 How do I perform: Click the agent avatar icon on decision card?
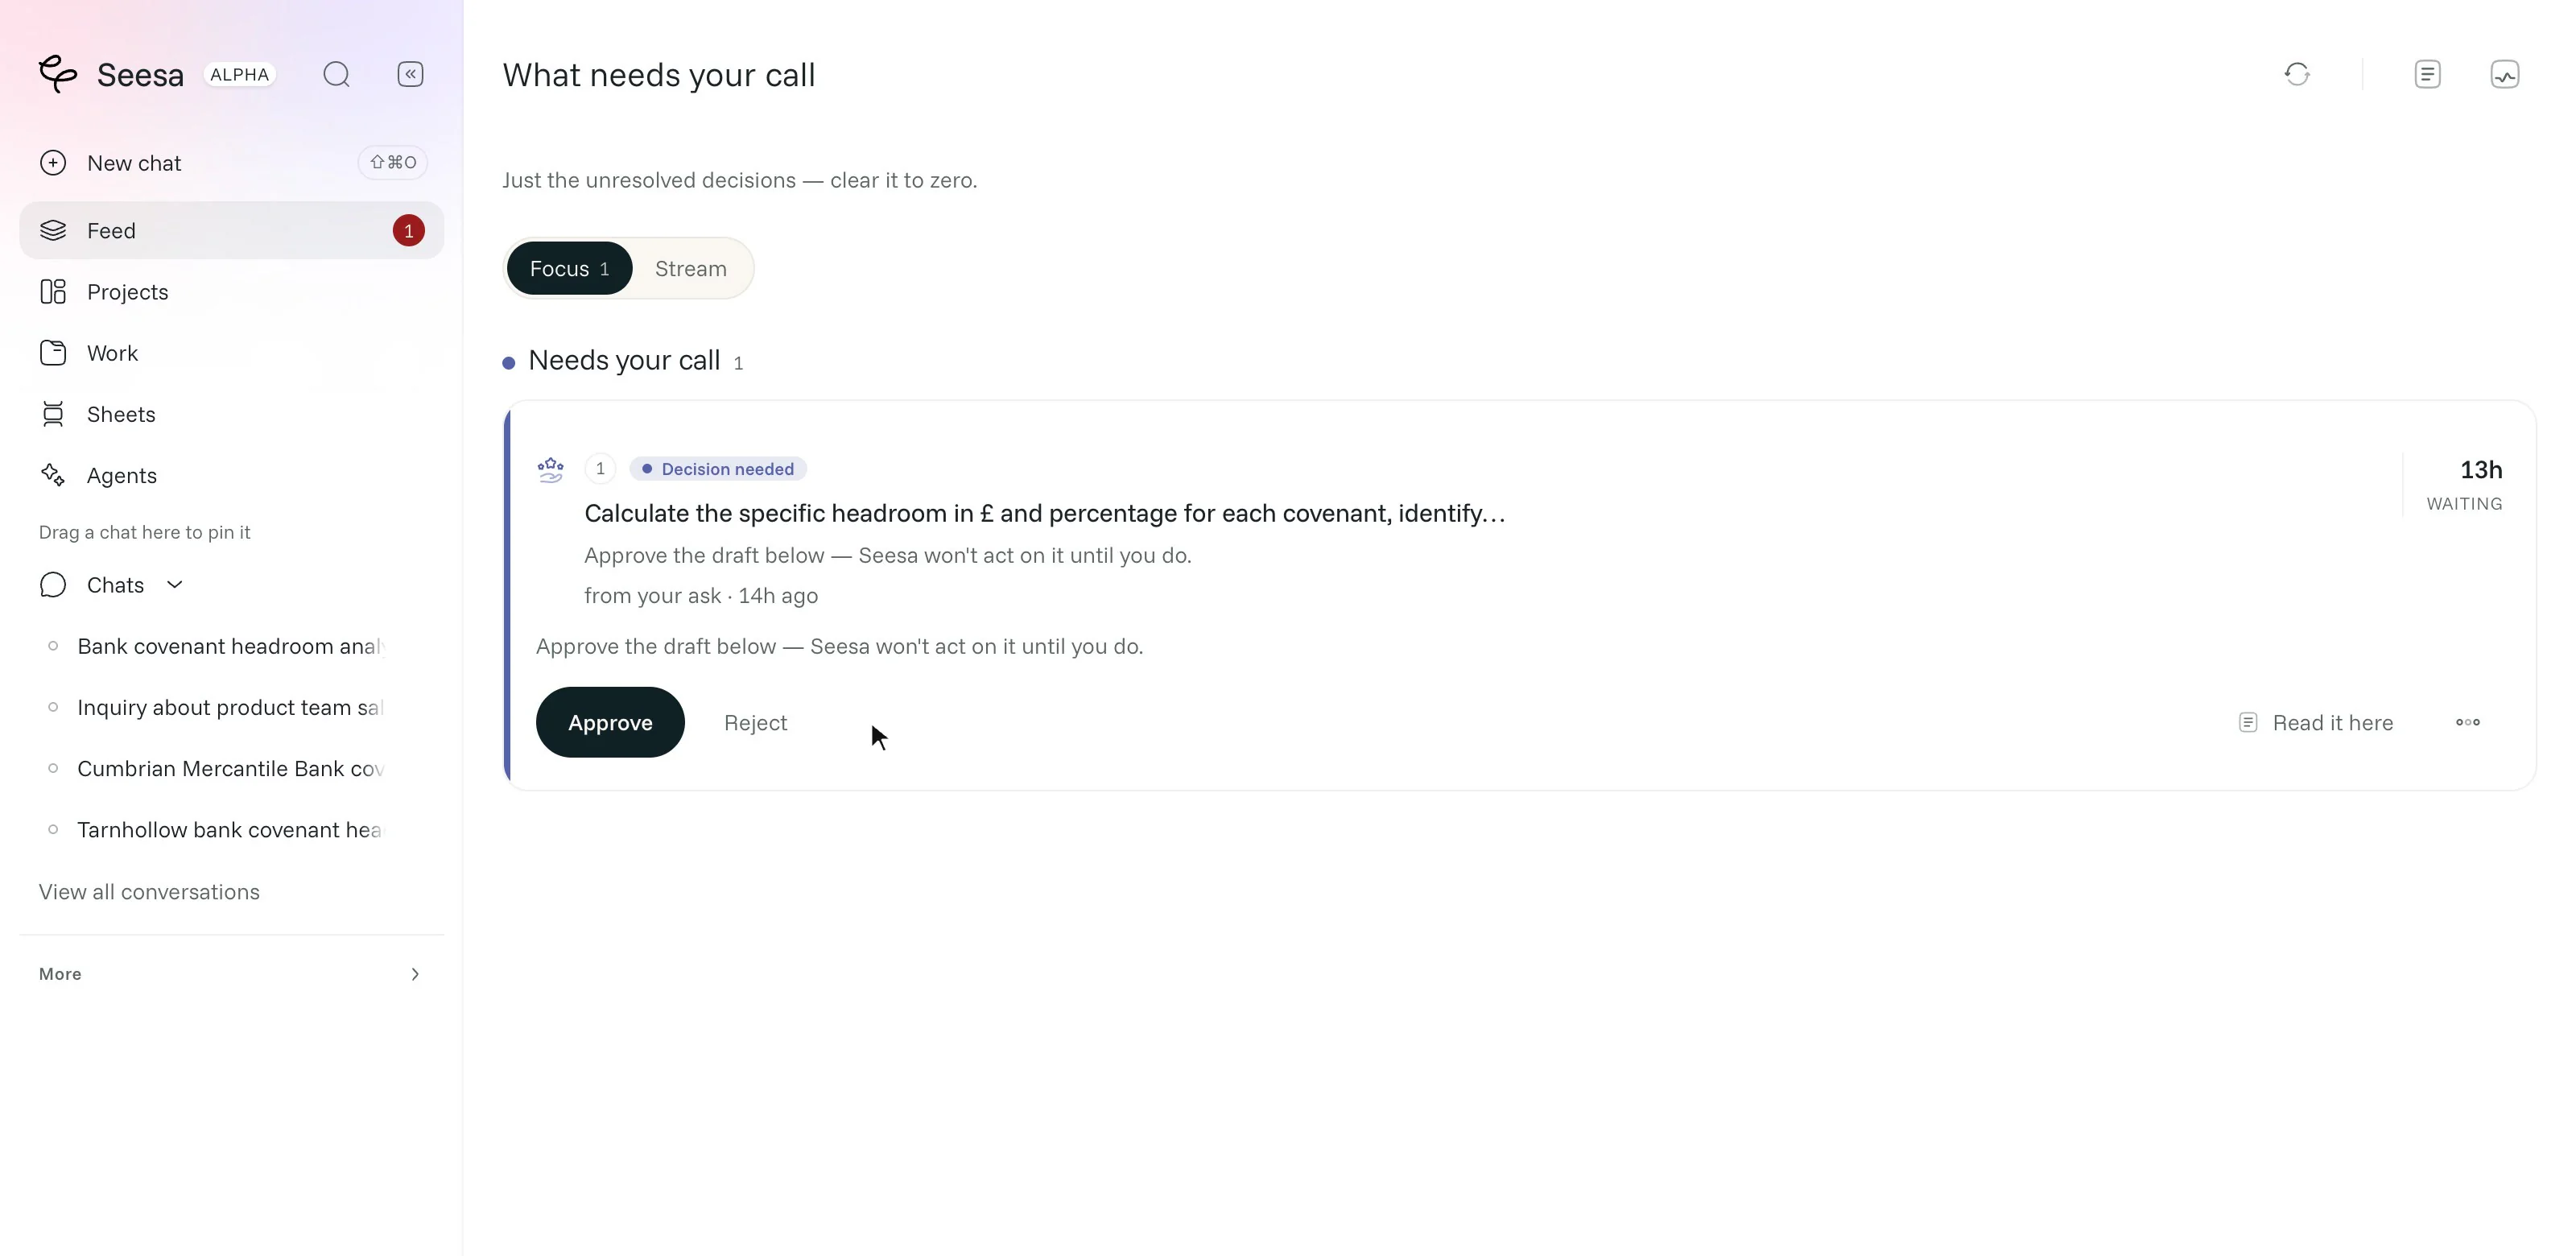click(550, 469)
